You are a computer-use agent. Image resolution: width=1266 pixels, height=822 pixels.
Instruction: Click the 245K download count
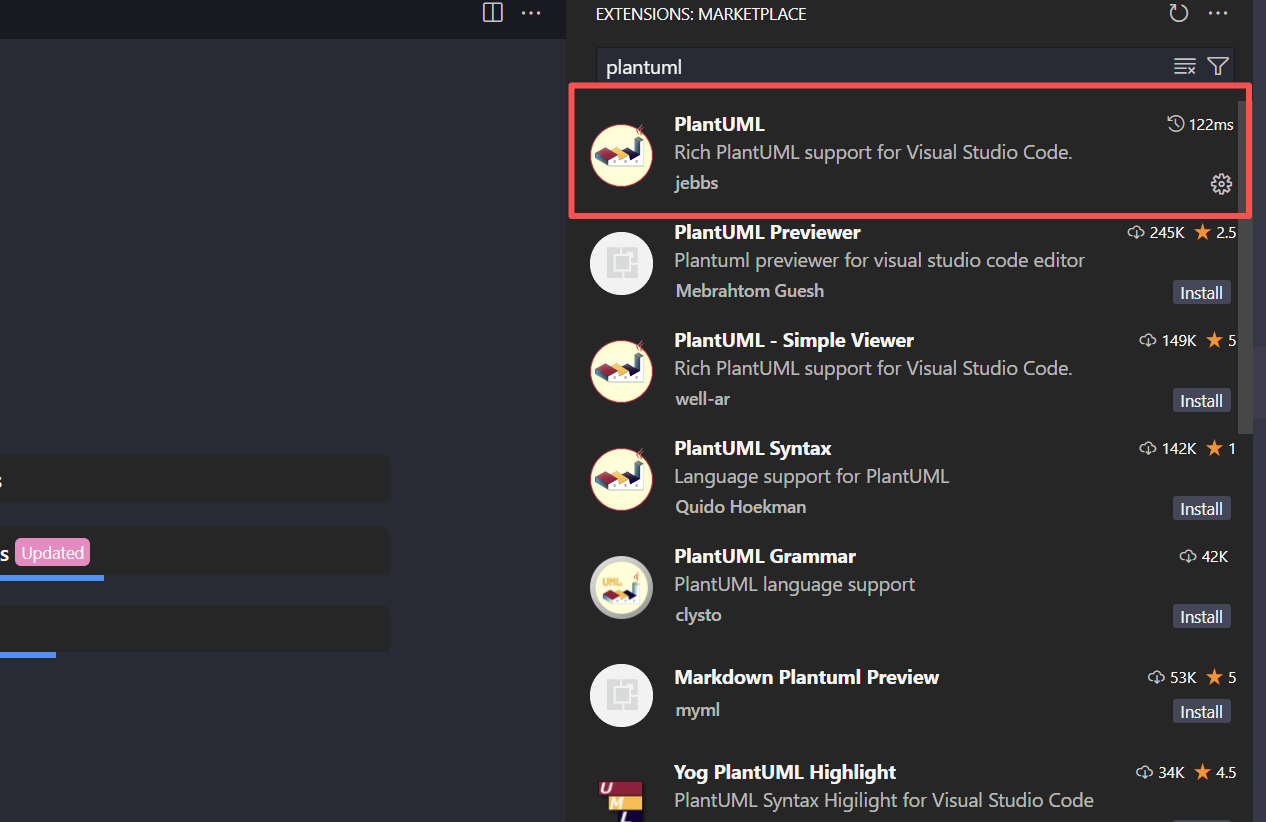[1155, 232]
